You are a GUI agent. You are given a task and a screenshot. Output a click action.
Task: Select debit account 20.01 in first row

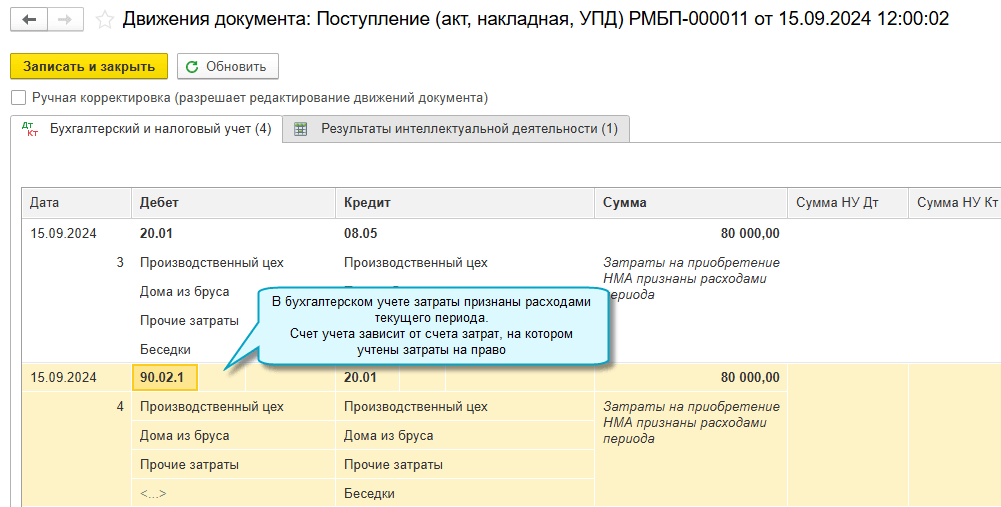[x=156, y=234]
